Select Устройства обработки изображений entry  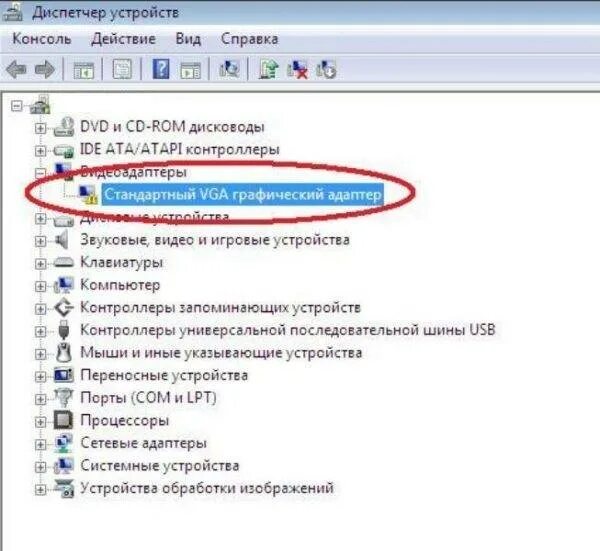(207, 488)
